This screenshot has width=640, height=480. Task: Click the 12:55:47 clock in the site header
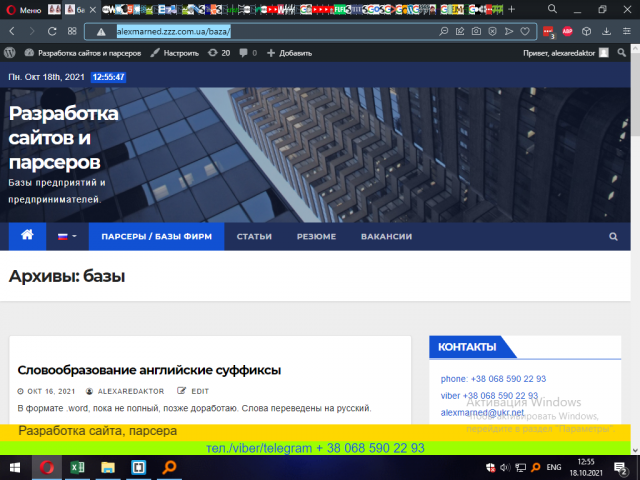pos(109,77)
